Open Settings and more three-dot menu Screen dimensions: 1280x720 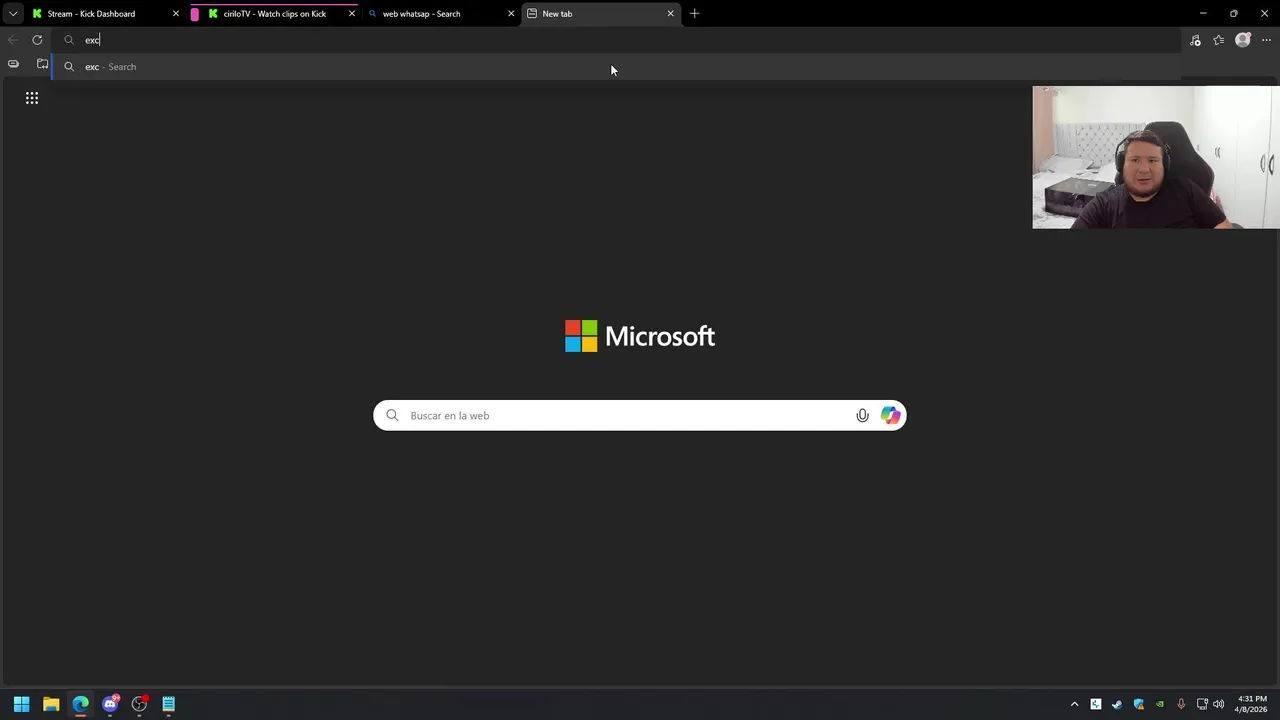[x=1267, y=40]
